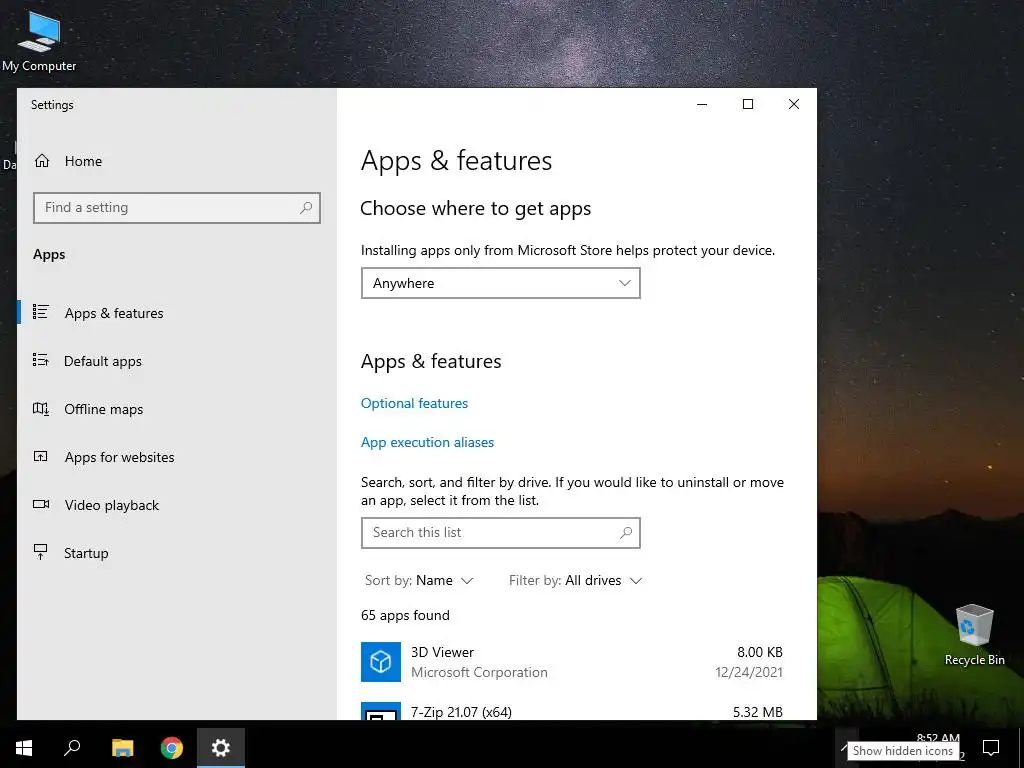Open the Action Center notification icon
1024x768 pixels.
[x=991, y=748]
